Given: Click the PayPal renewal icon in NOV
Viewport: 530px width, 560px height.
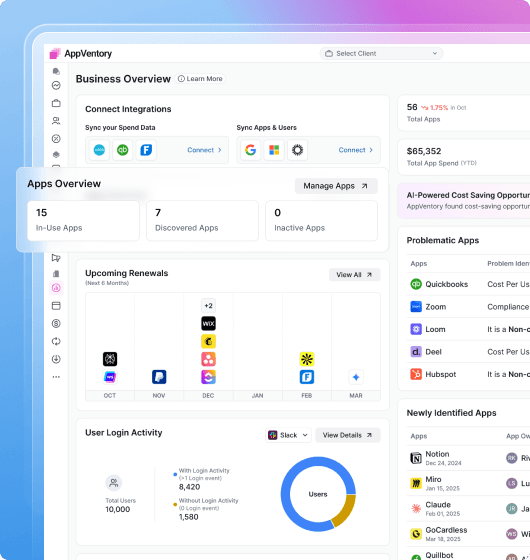Looking at the screenshot, I should [159, 377].
